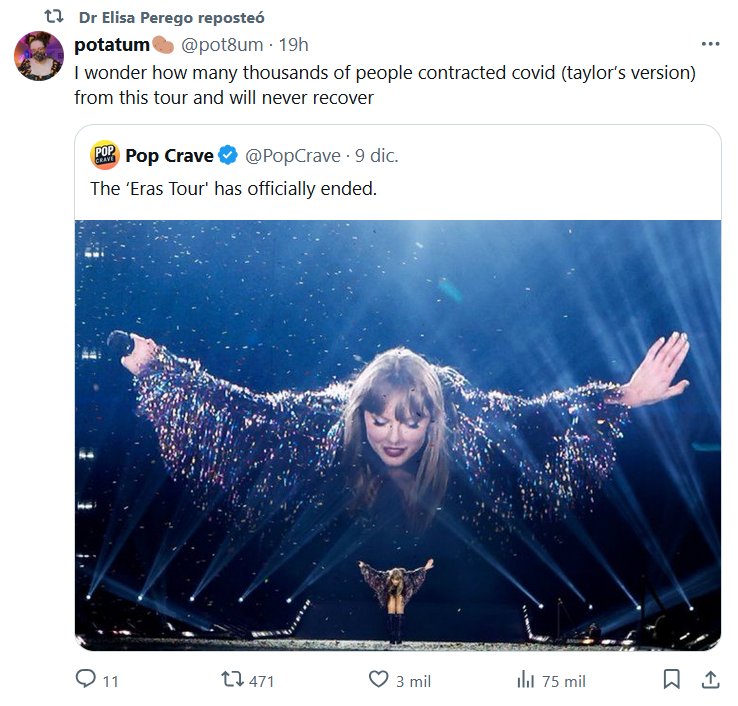
Task: Open quoted tweet date 9 dic.
Action: point(376,155)
